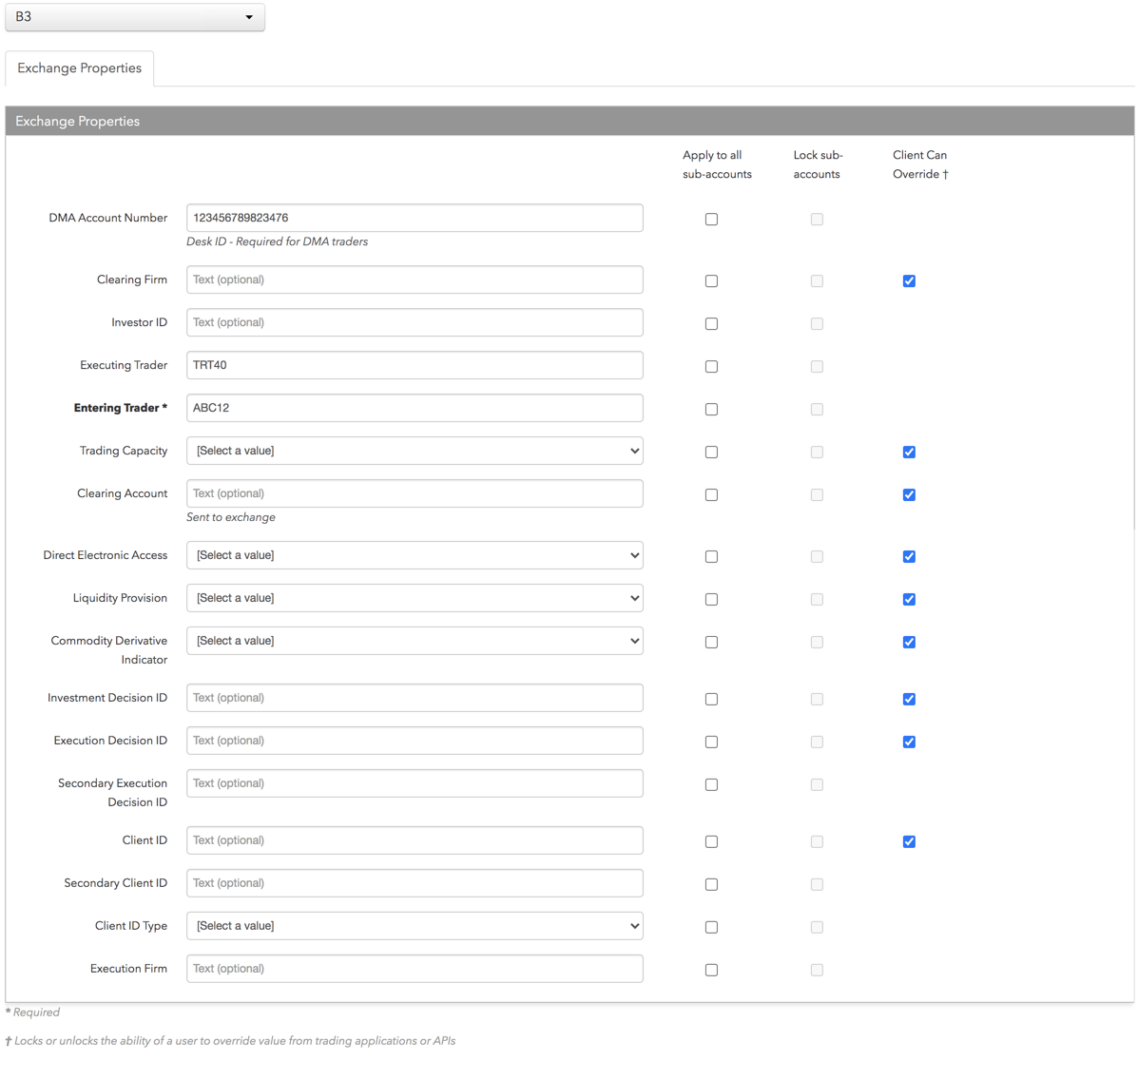This screenshot has width=1138, height=1080.
Task: Open the B3 exchange selector dropdown
Action: point(134,17)
